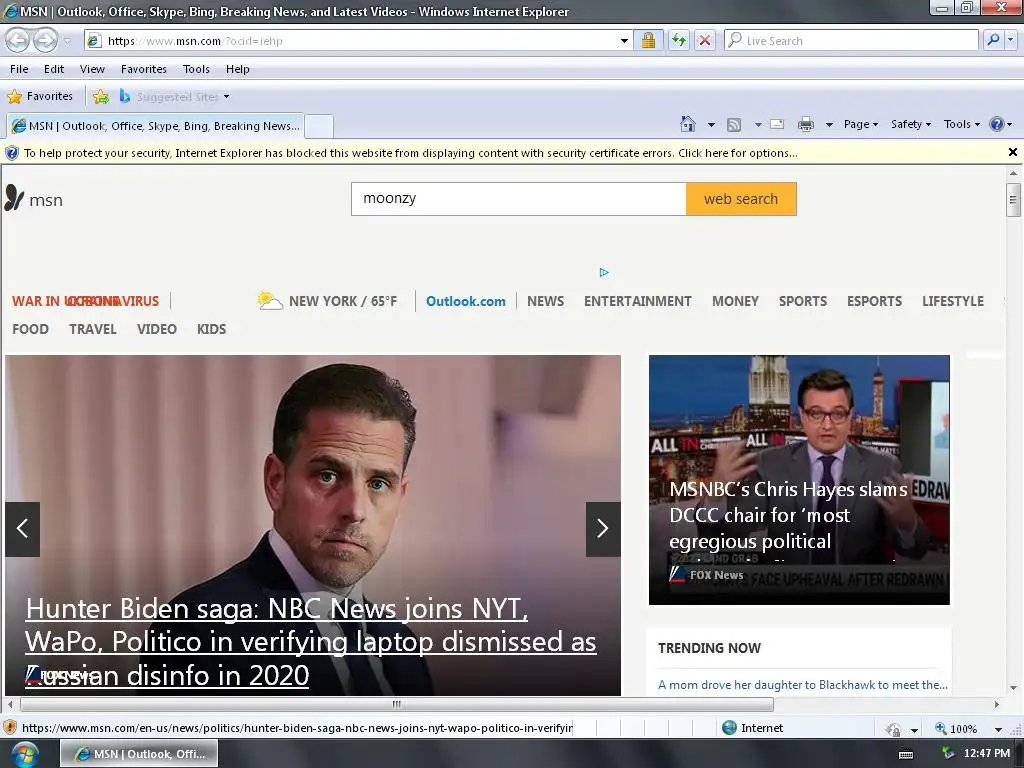This screenshot has height=768, width=1024.
Task: Open the ENTERTAINMENT navigation link
Action: tap(637, 301)
